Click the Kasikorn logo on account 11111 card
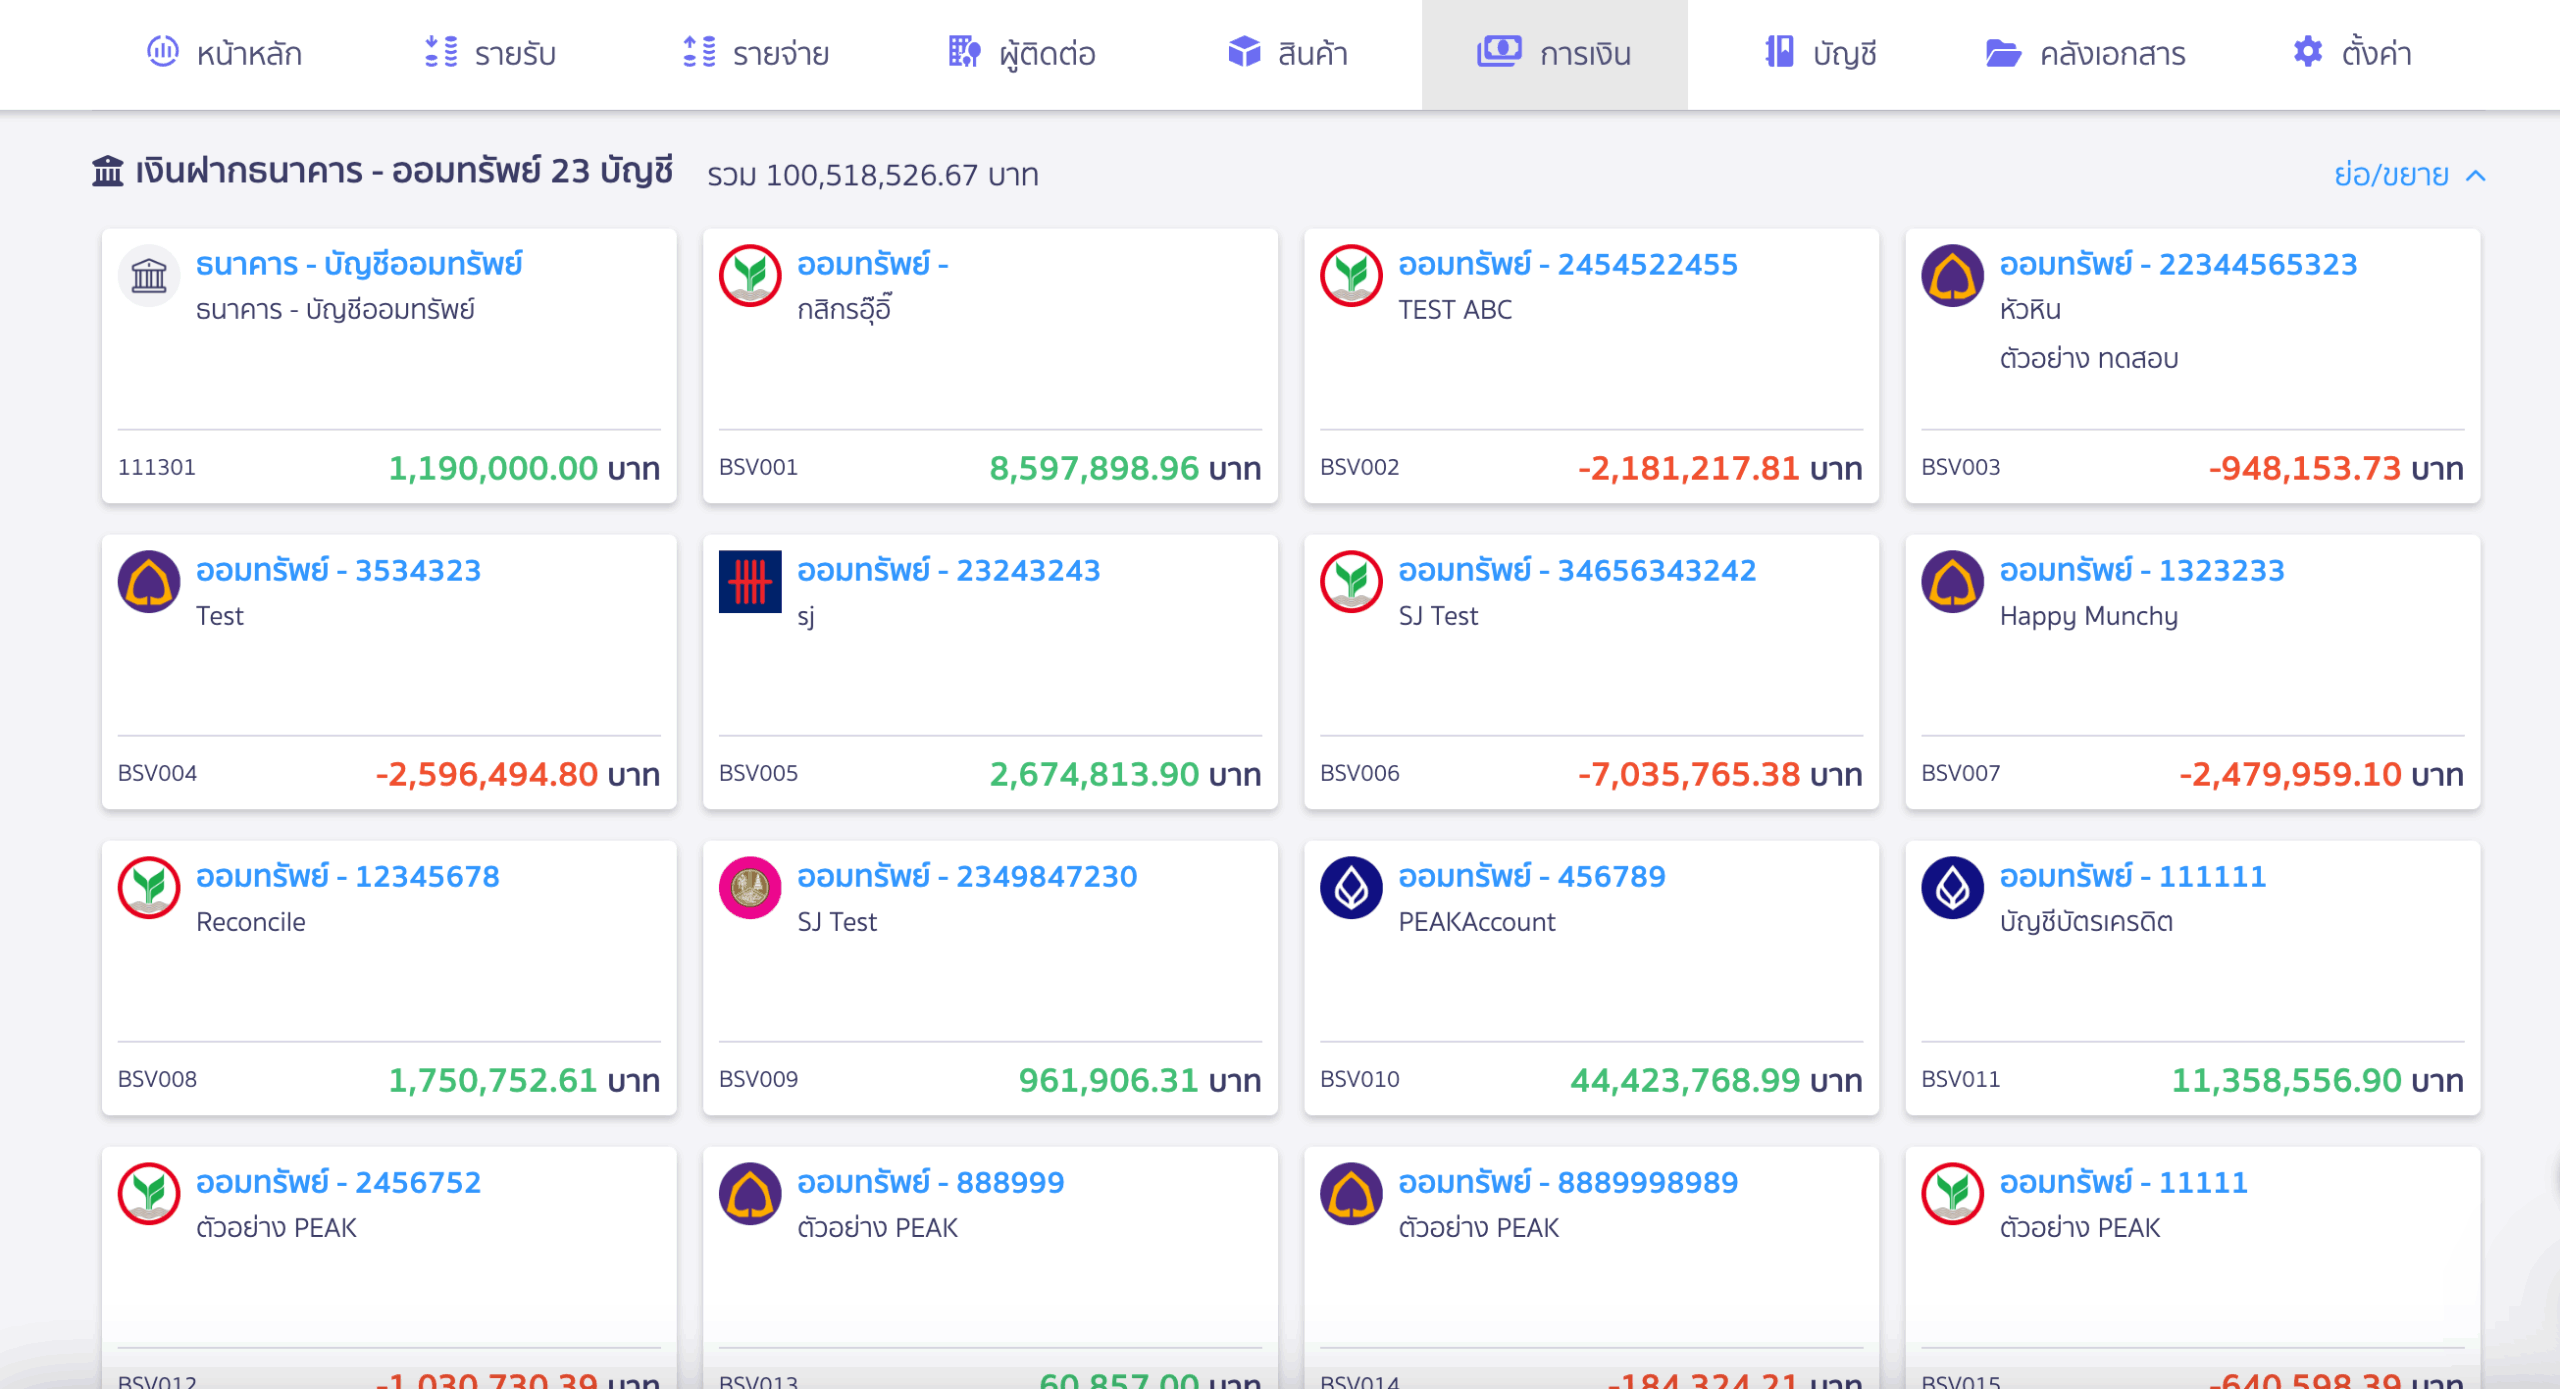 [x=1952, y=1193]
